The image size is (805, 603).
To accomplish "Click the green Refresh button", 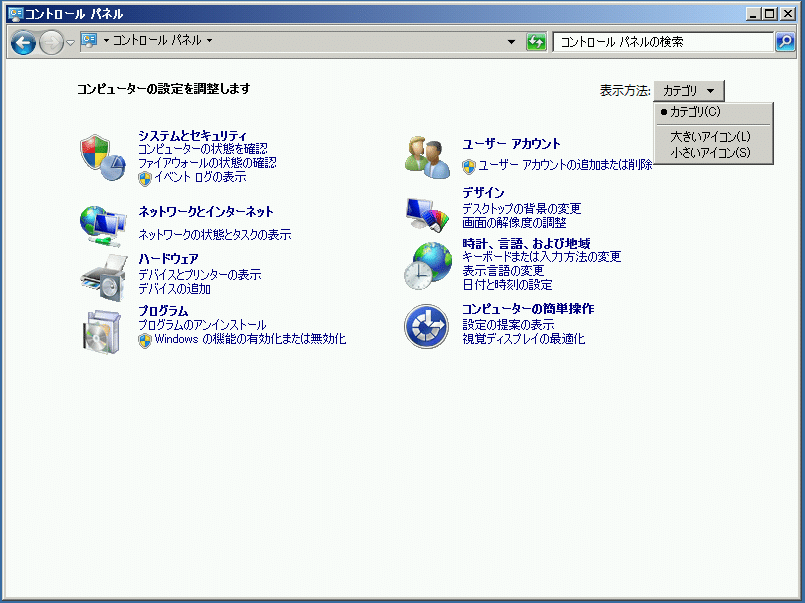I will click(536, 42).
